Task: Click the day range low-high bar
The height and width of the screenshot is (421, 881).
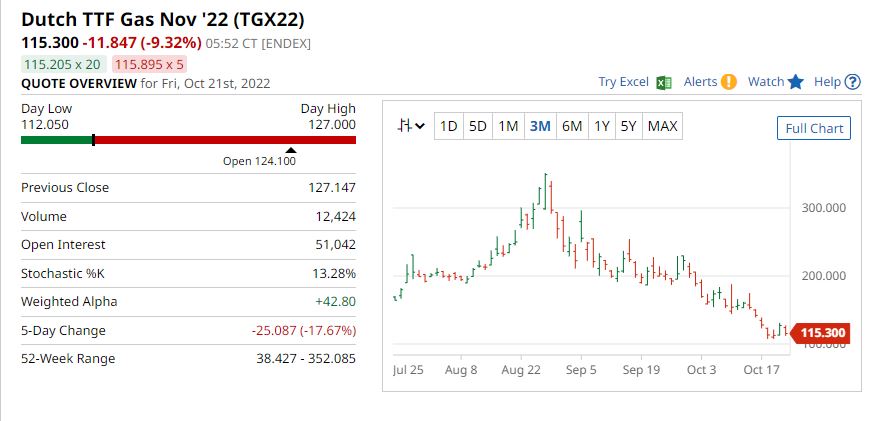Action: 188,140
